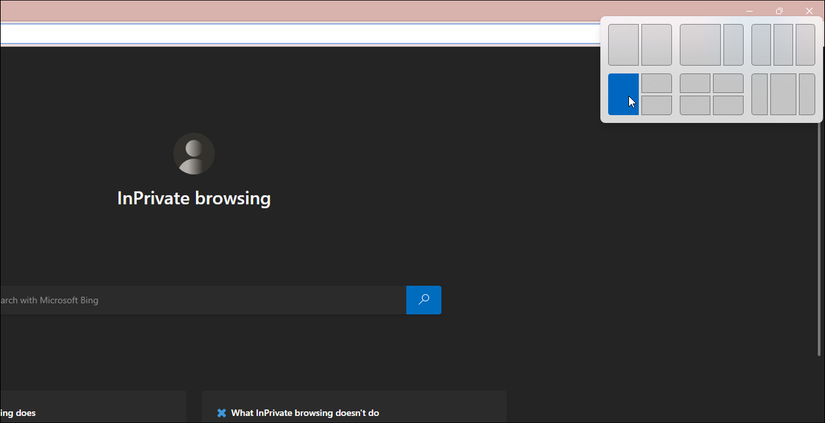This screenshot has width=825, height=423.
Task: Pick bottom-right quadrant of four-grid layout
Action: click(728, 105)
